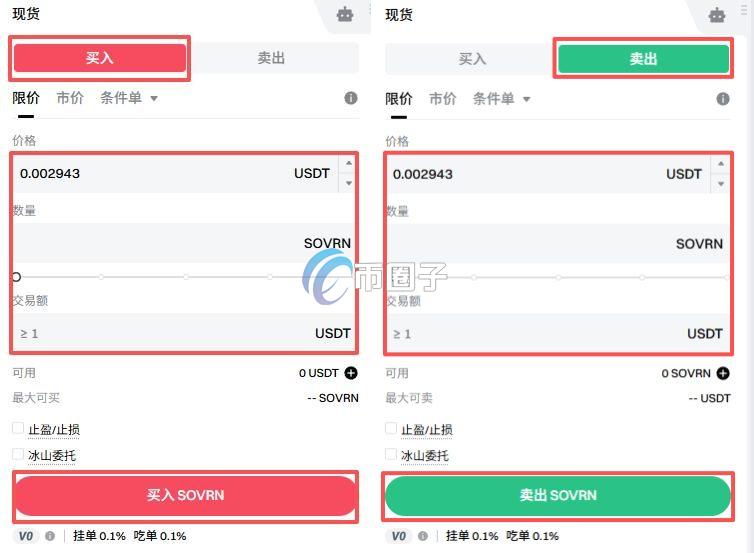
Task: Click fee info icon beside V0 in buy panel
Action: coord(50,536)
